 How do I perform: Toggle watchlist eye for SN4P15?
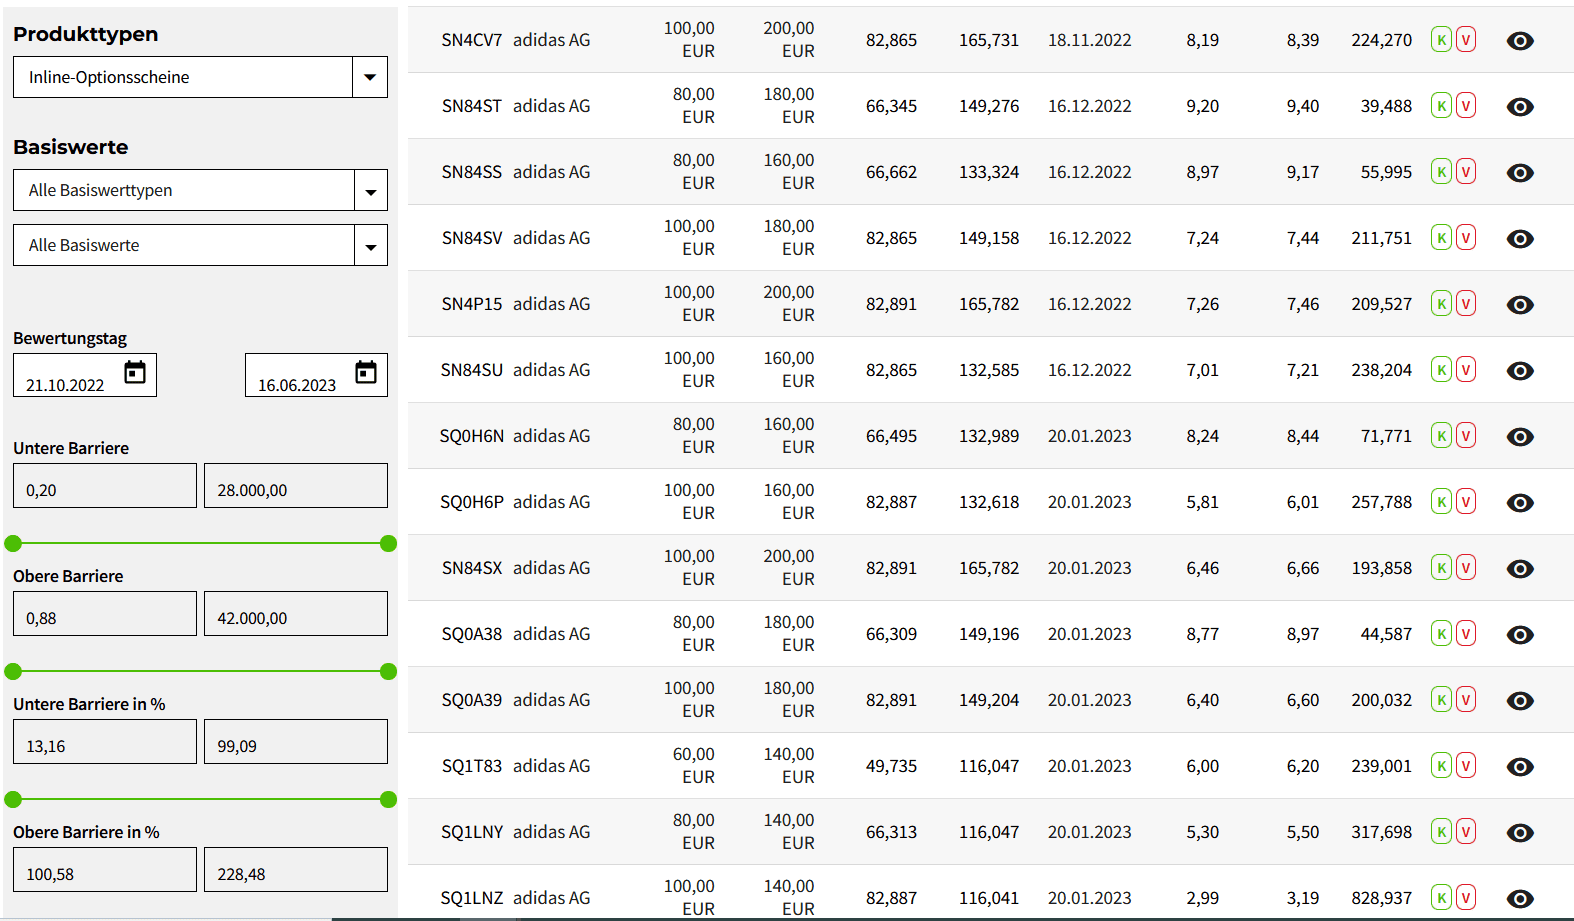1519,305
